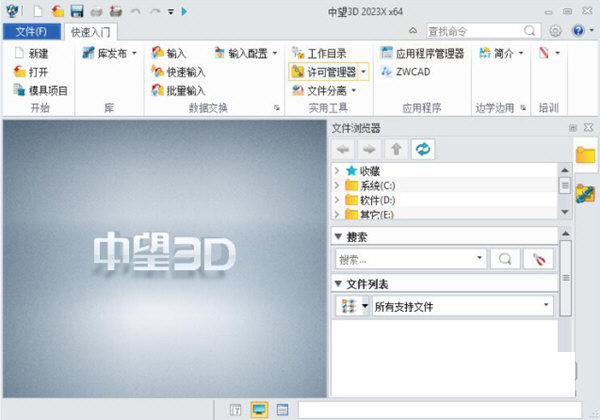Click the Save disk icon in quick access toolbar

click(77, 11)
